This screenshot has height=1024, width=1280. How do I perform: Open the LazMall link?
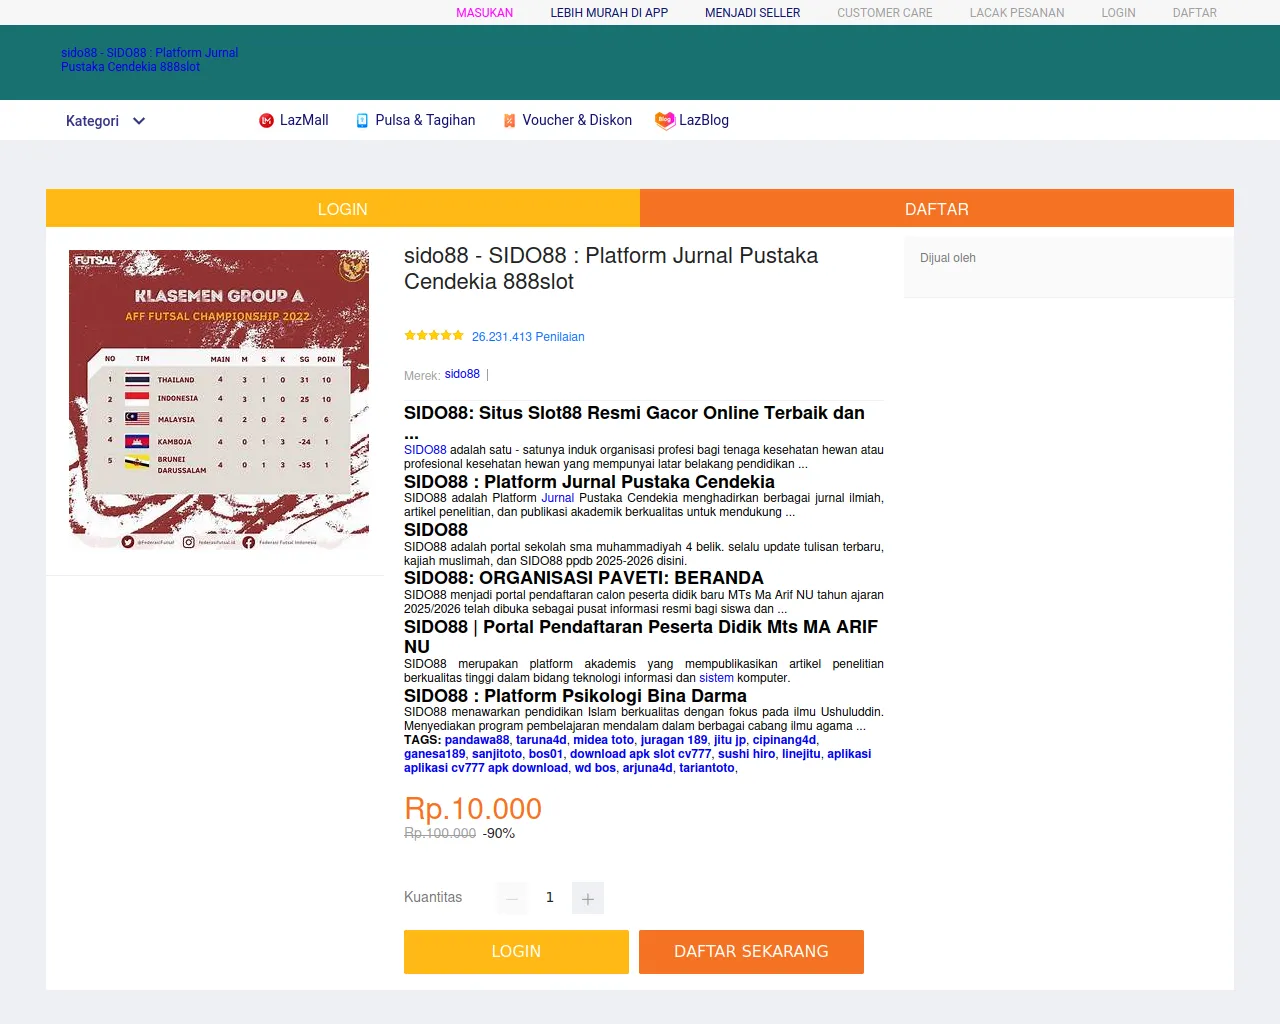(x=304, y=120)
